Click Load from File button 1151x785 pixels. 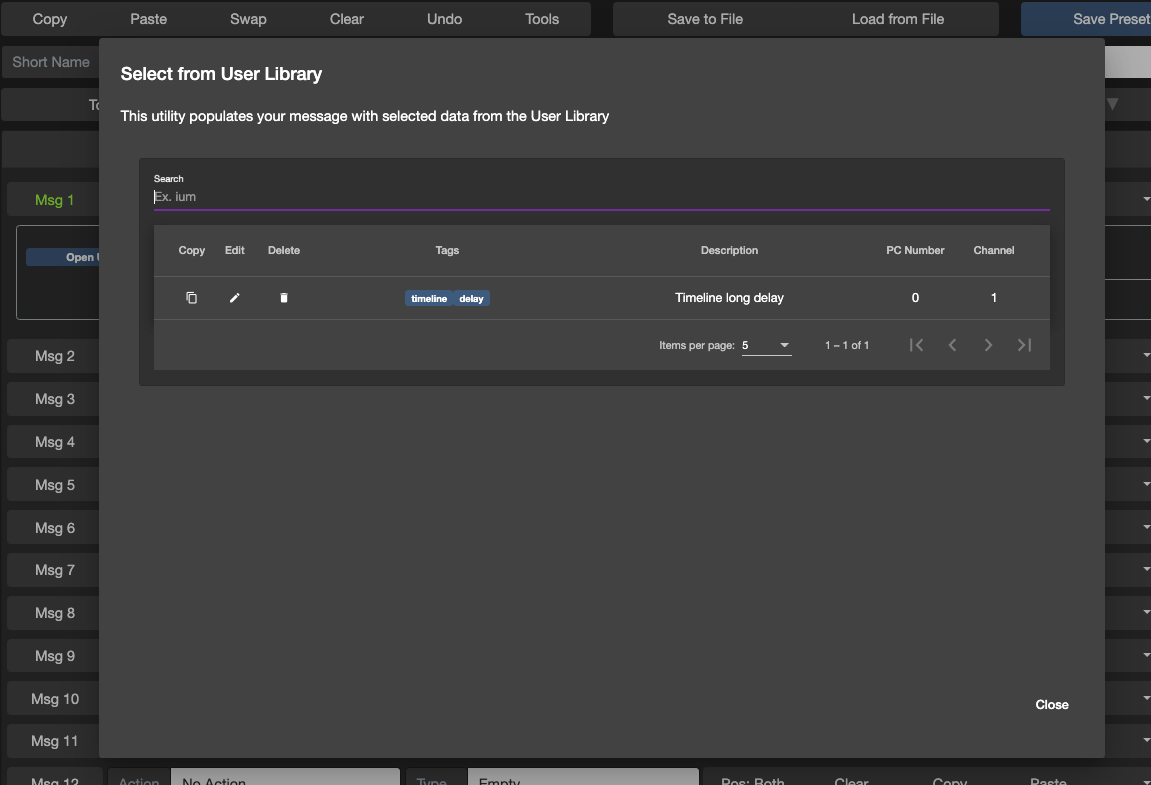(x=898, y=19)
